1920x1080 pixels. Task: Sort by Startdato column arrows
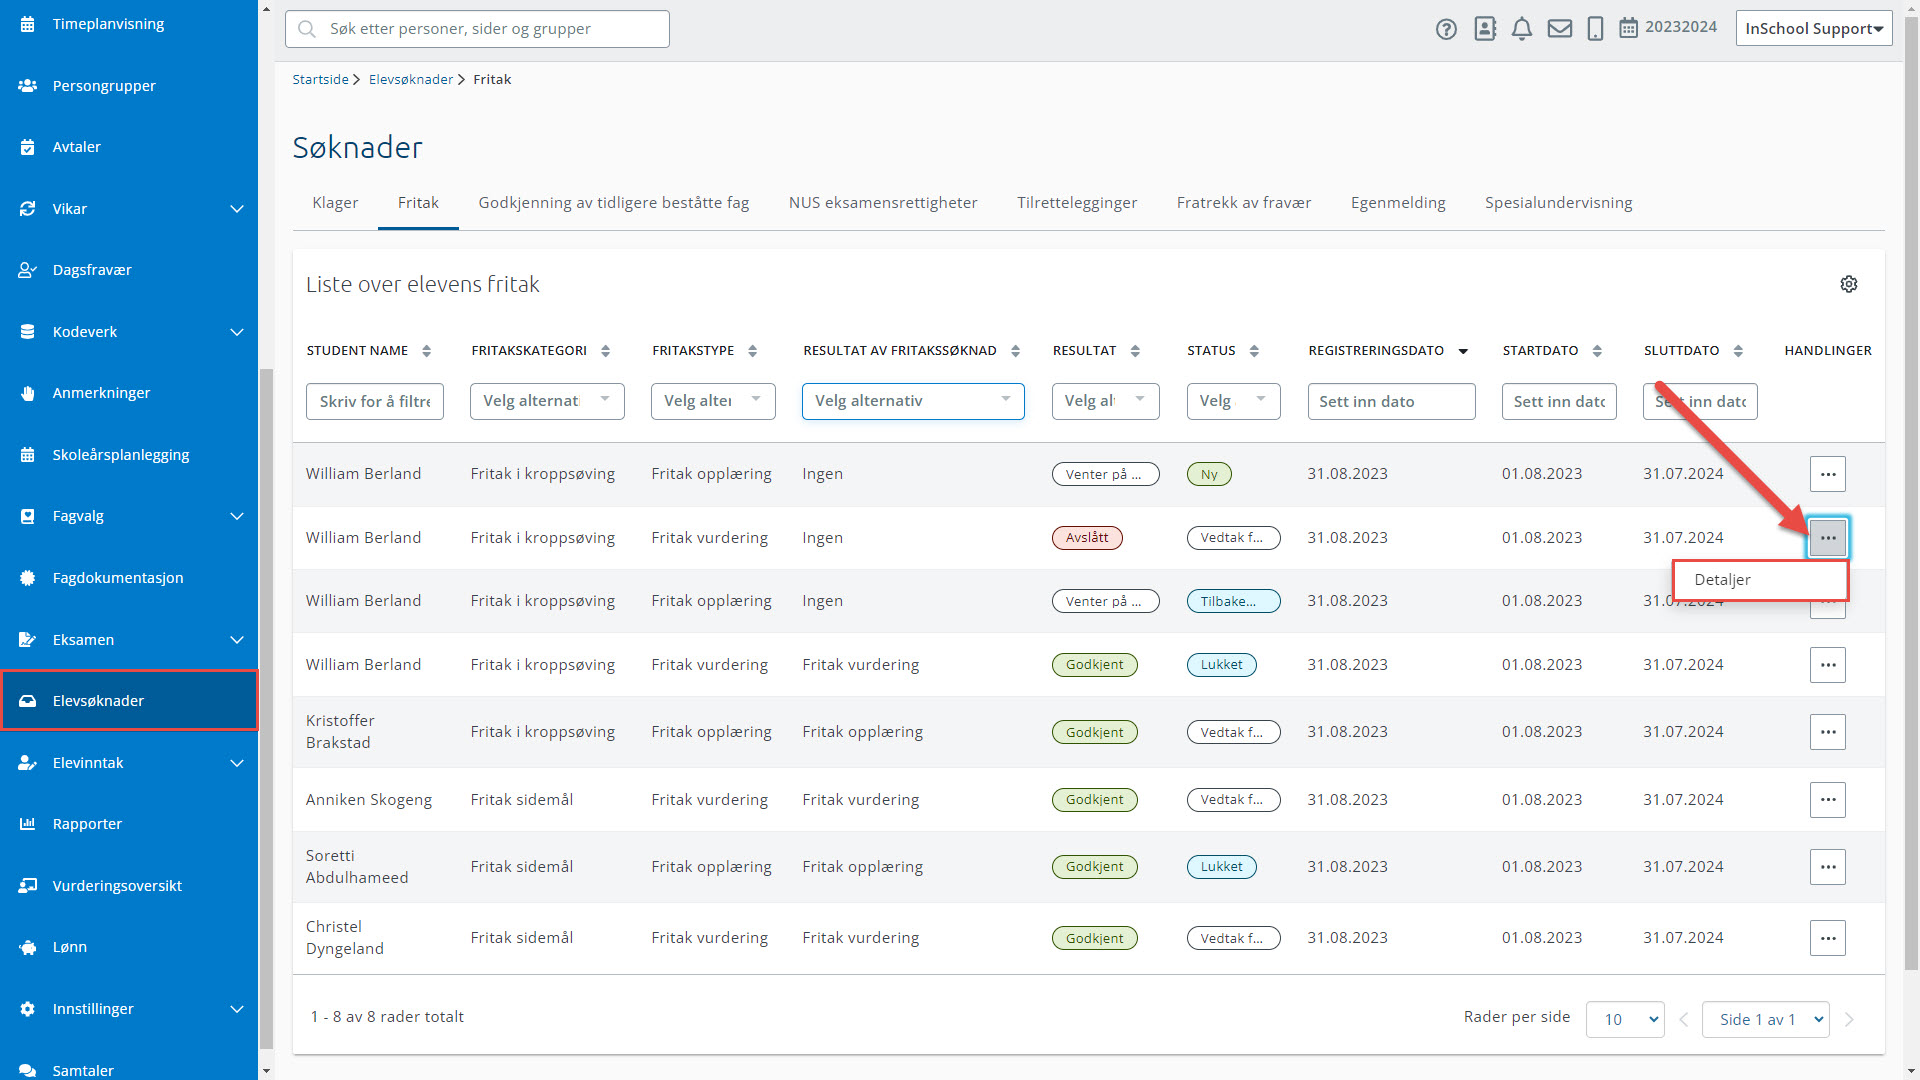pyautogui.click(x=1597, y=351)
